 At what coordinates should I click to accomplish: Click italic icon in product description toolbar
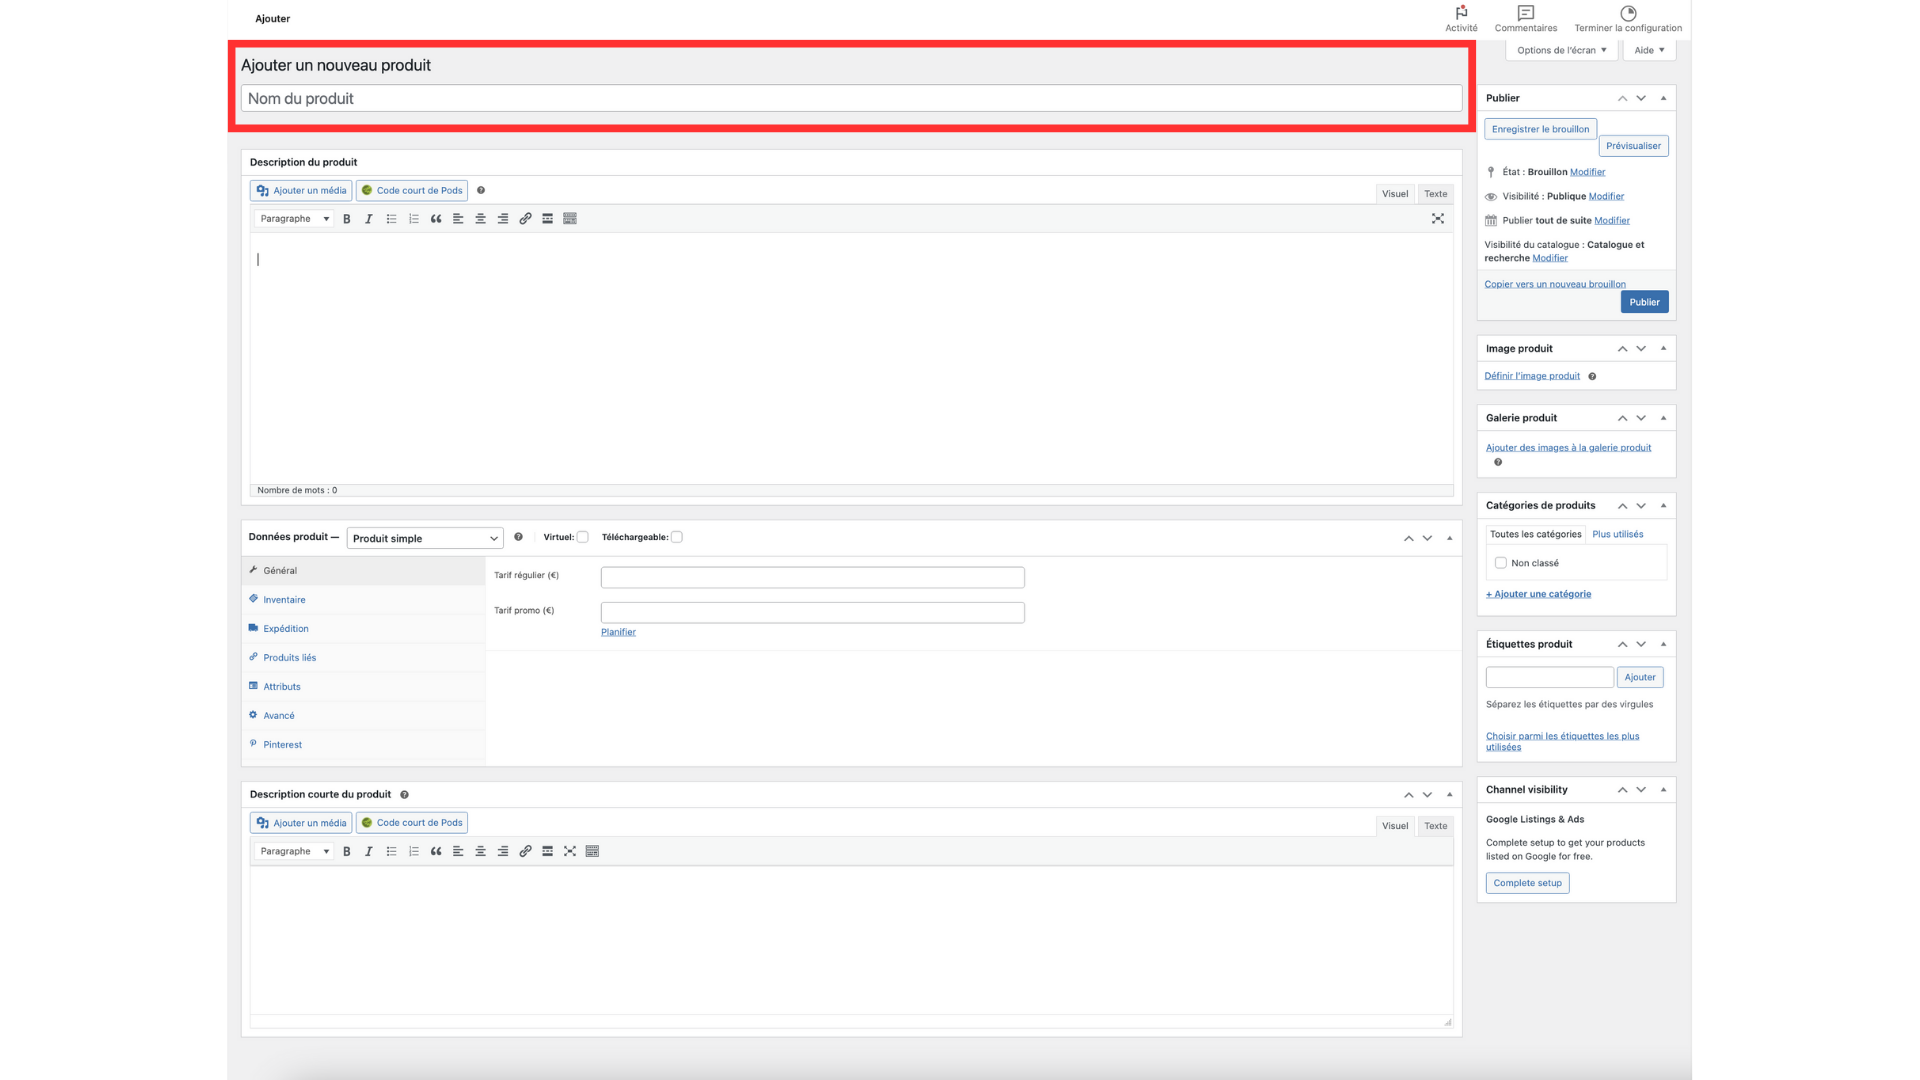[369, 219]
